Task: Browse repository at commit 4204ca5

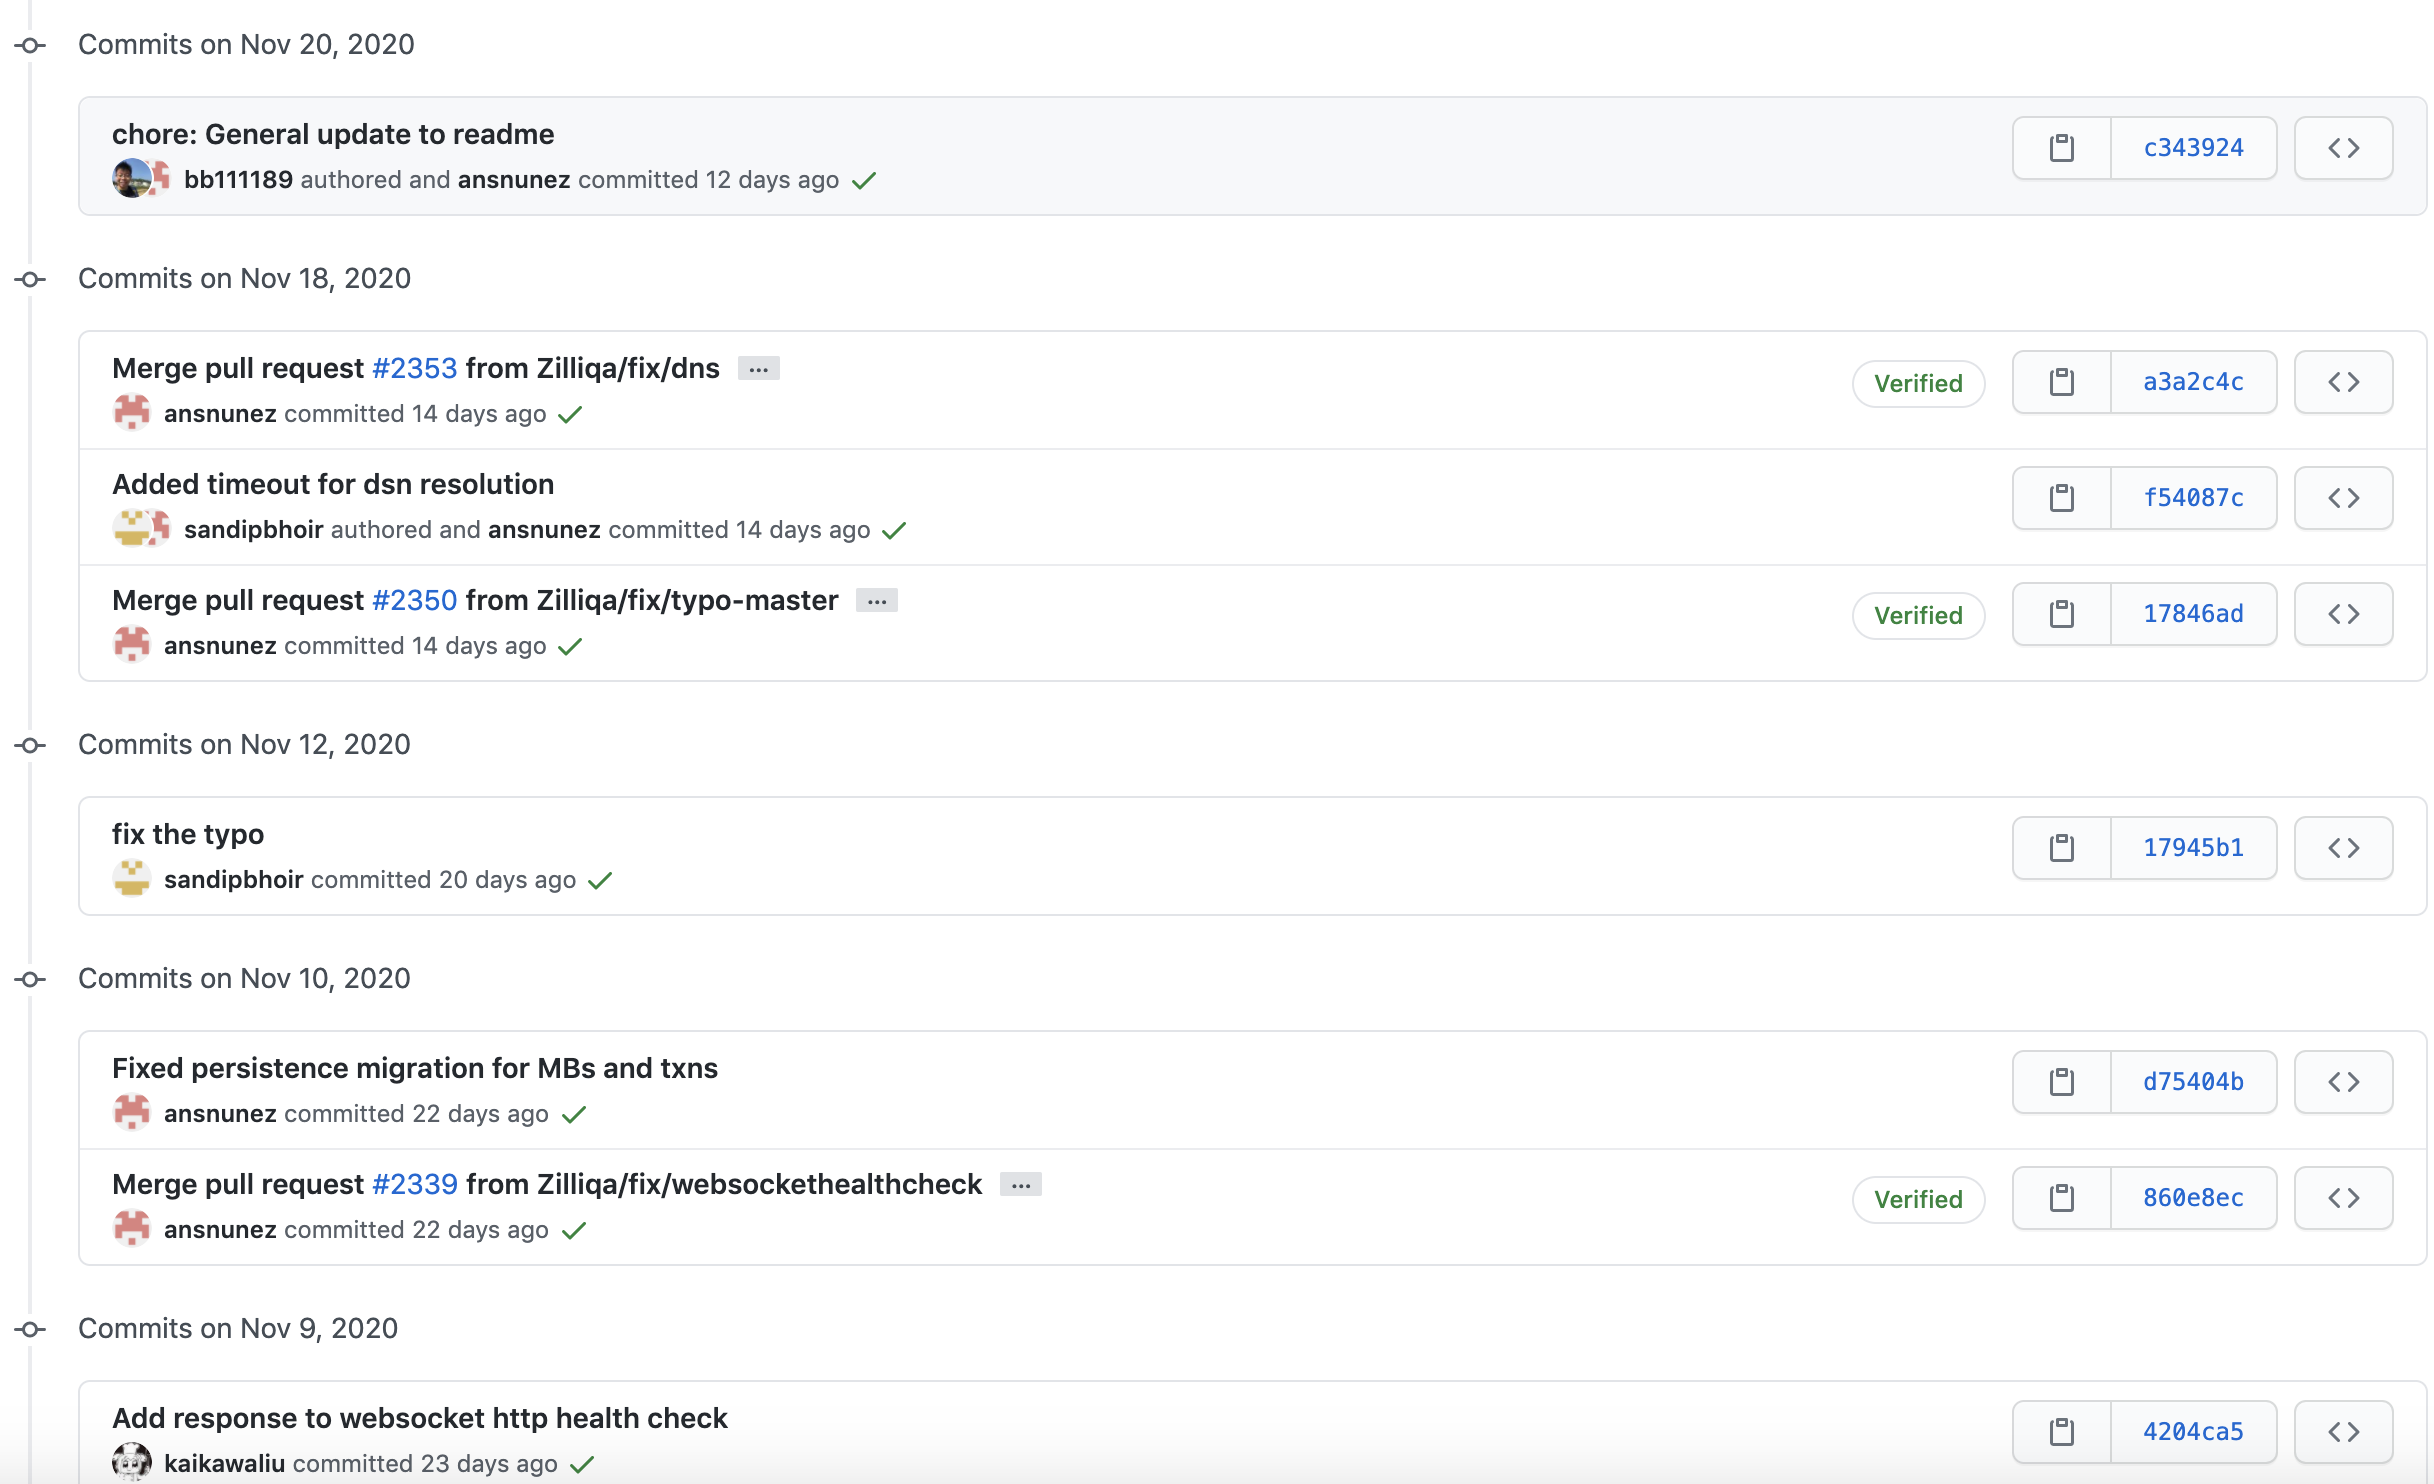Action: tap(2343, 1432)
